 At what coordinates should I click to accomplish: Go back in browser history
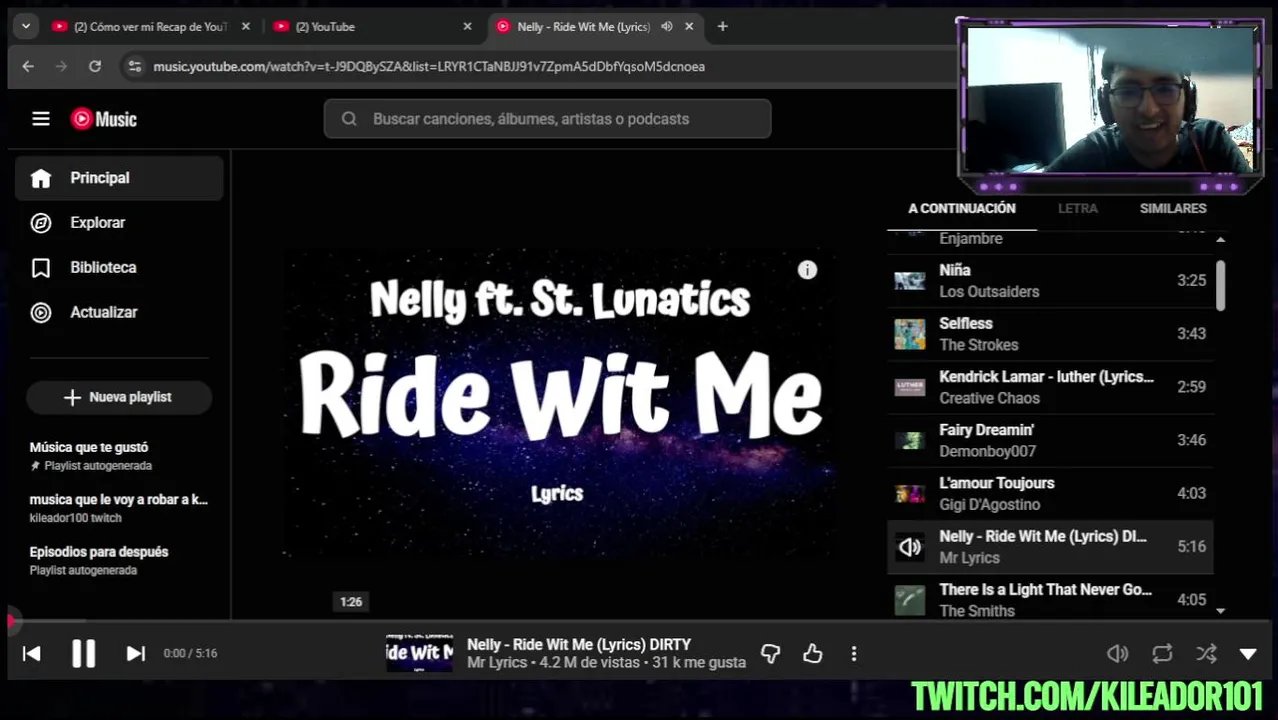coord(28,66)
